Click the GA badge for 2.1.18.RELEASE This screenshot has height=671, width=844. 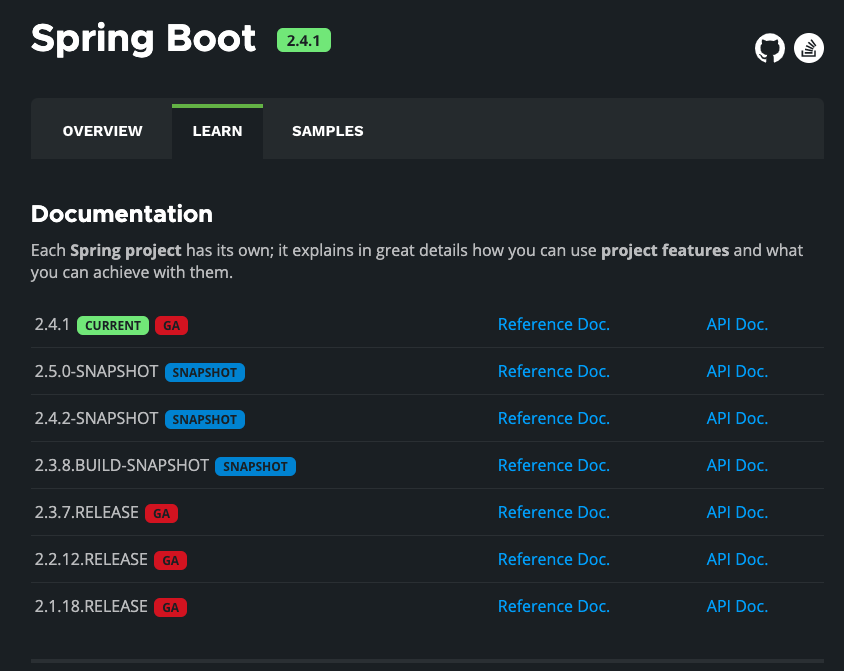pos(171,608)
